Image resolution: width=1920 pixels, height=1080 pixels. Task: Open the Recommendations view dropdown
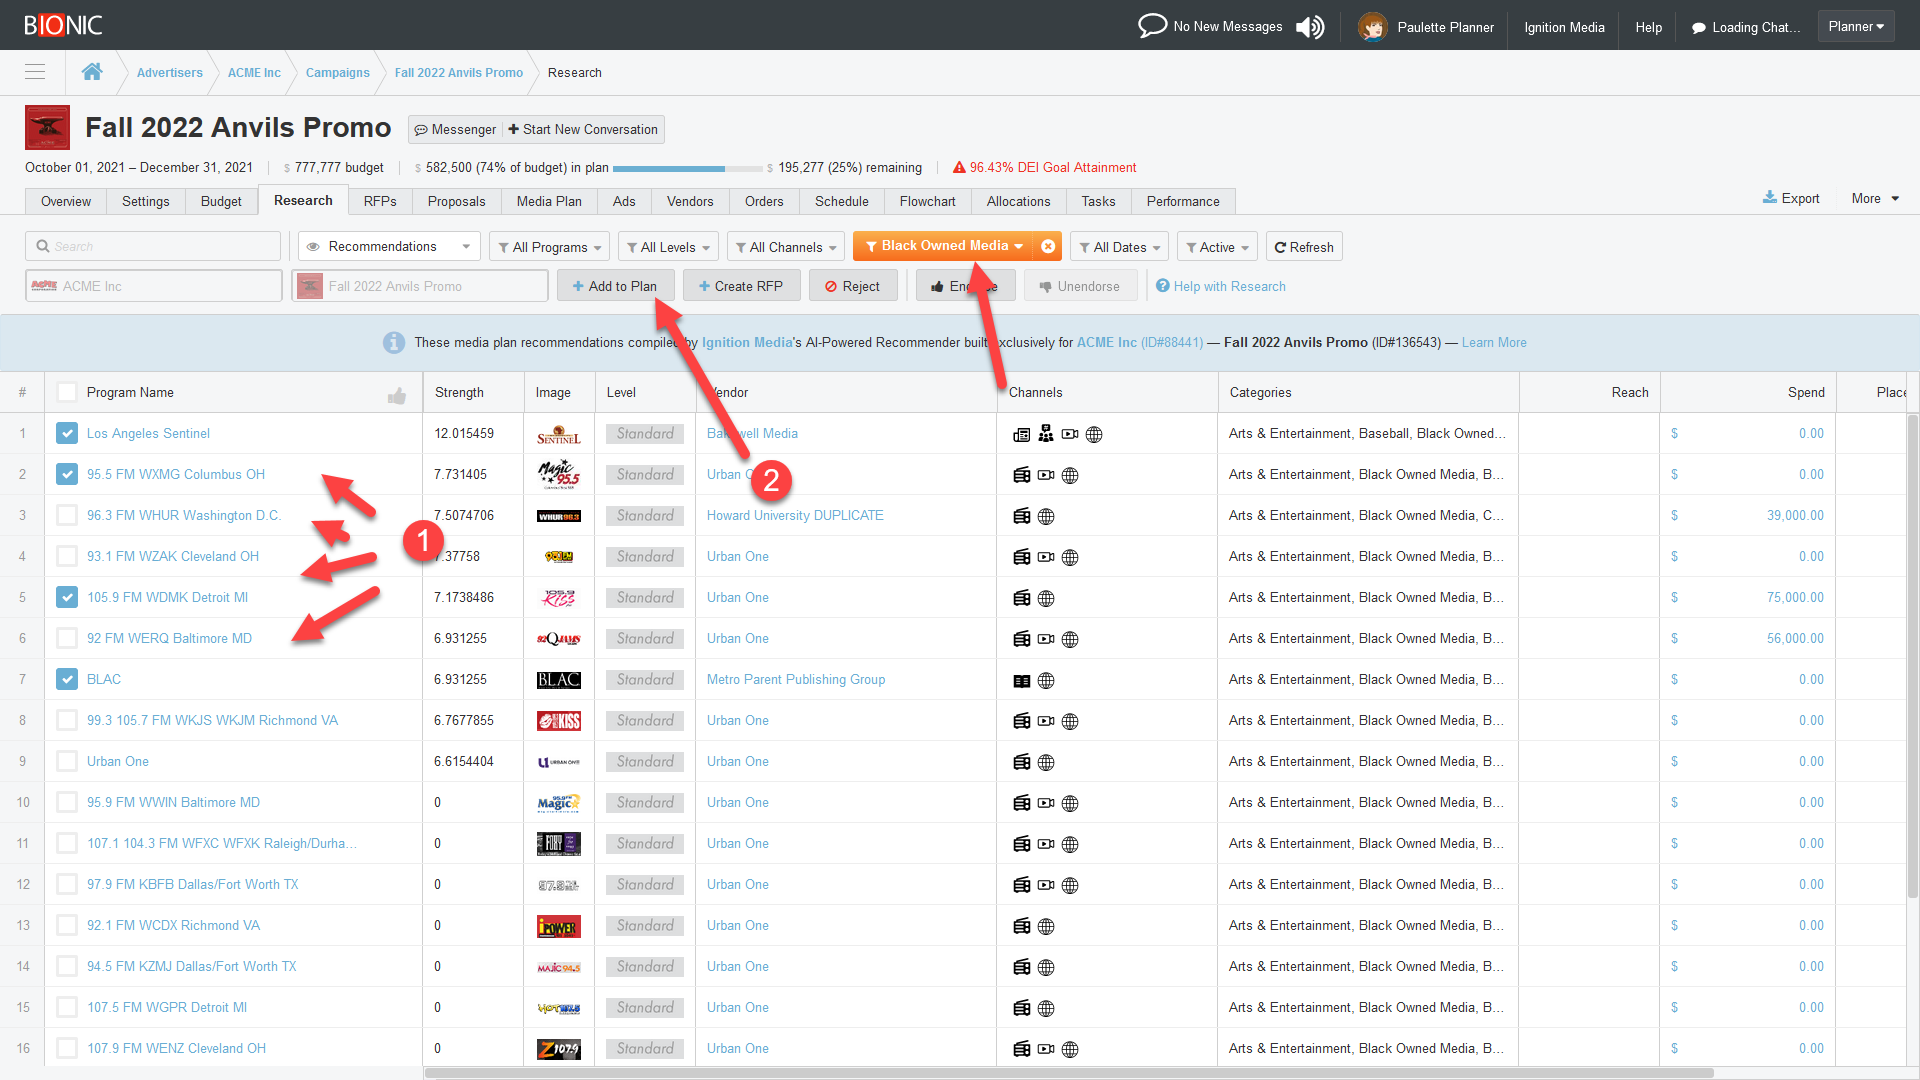(389, 246)
